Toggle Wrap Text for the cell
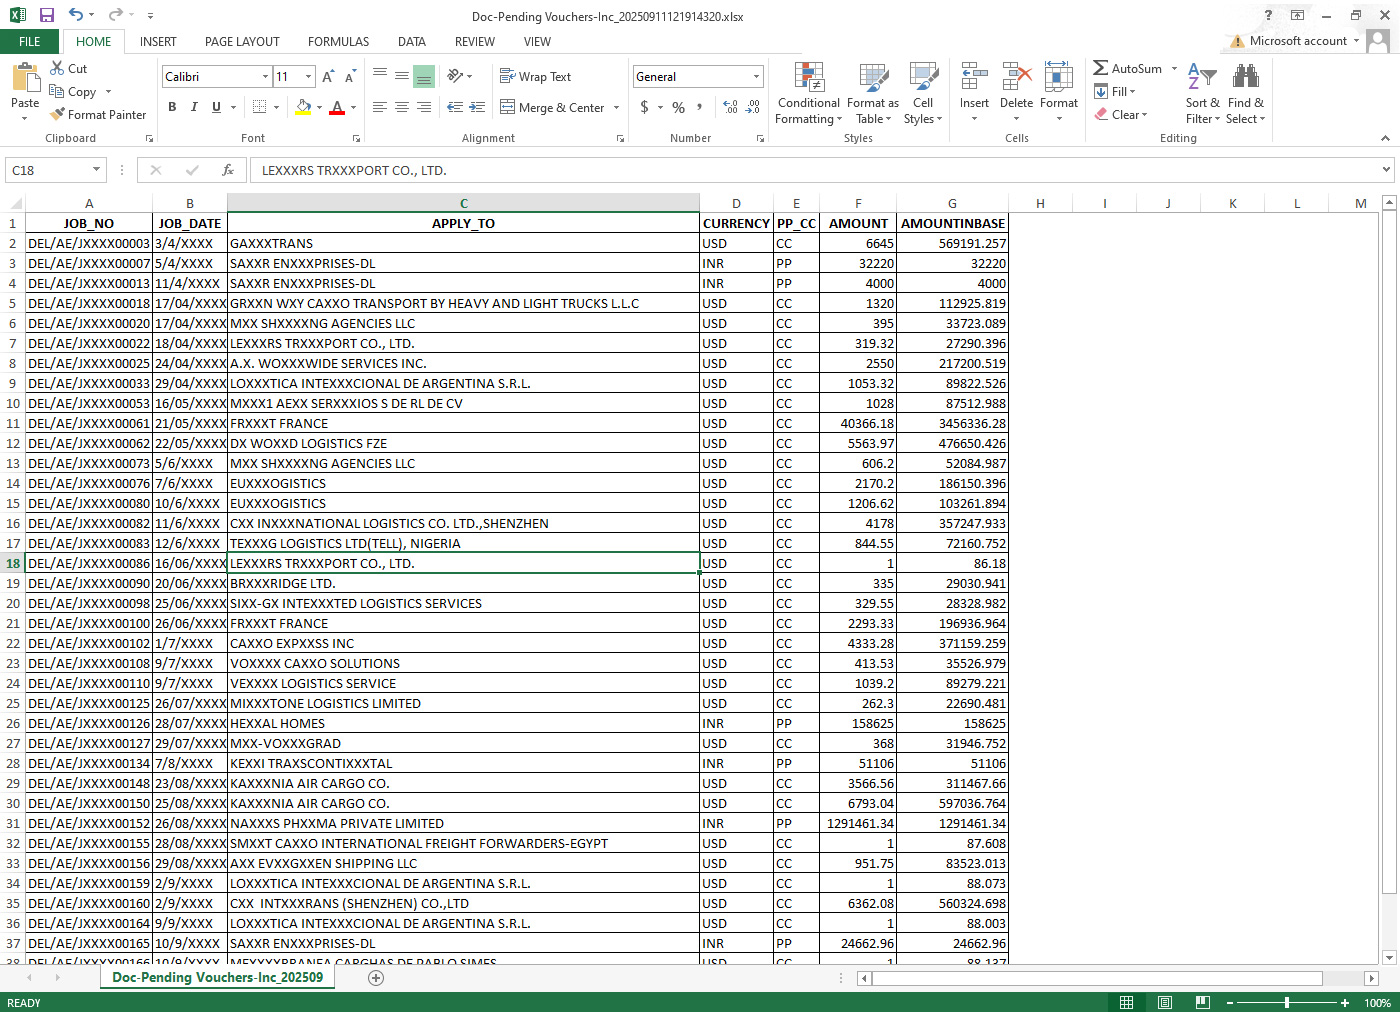This screenshot has width=1400, height=1012. click(535, 77)
